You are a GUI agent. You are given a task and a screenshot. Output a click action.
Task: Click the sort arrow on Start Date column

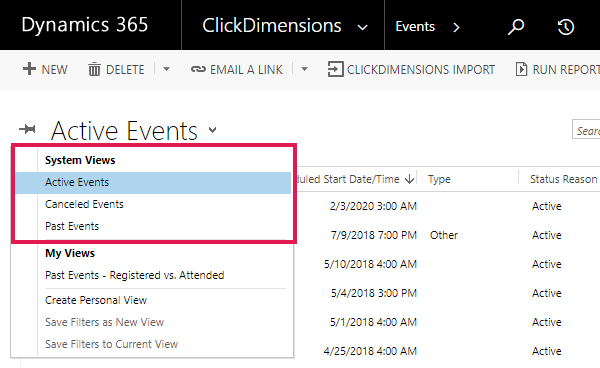click(409, 179)
